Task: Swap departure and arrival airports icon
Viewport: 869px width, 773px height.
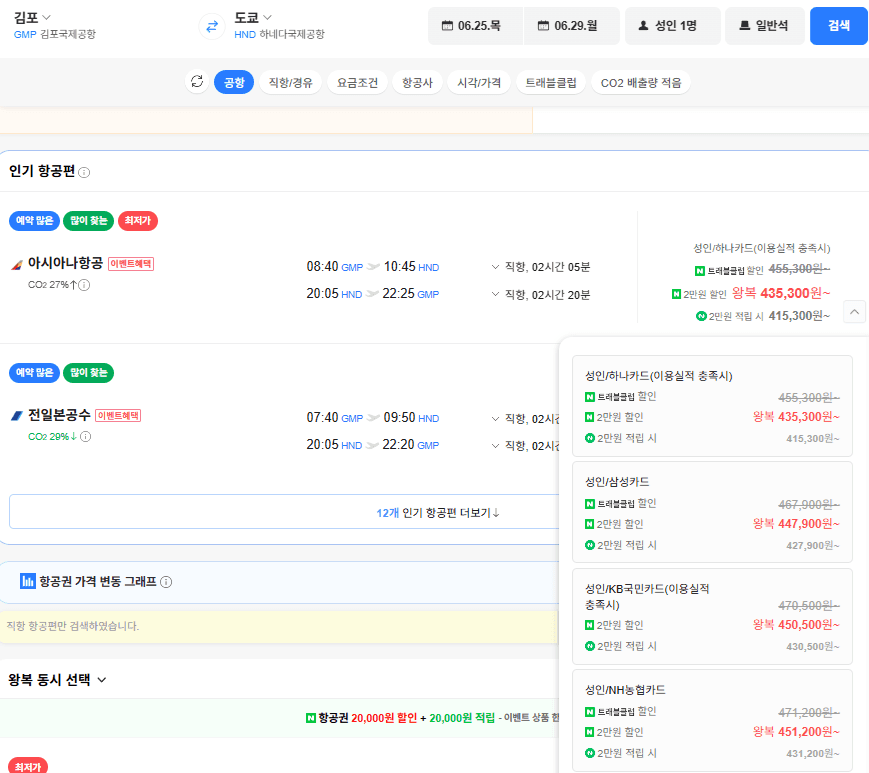Action: [x=212, y=26]
